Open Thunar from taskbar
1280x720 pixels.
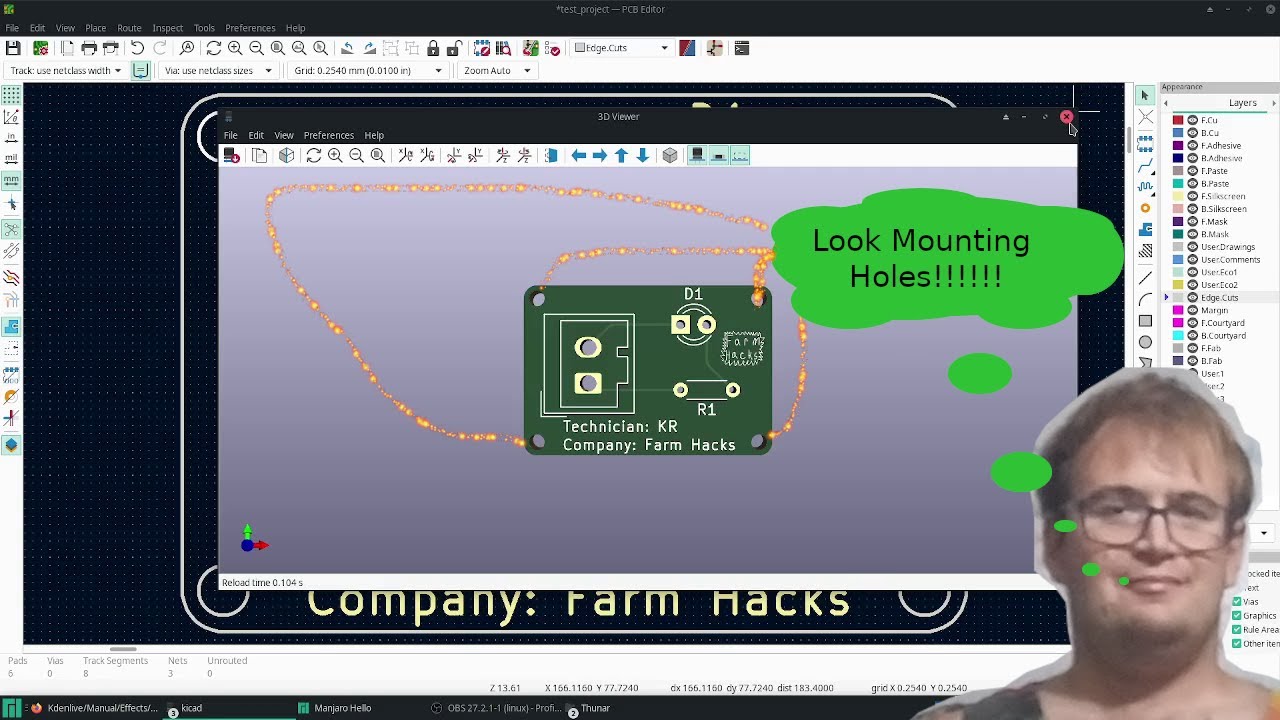[595, 708]
